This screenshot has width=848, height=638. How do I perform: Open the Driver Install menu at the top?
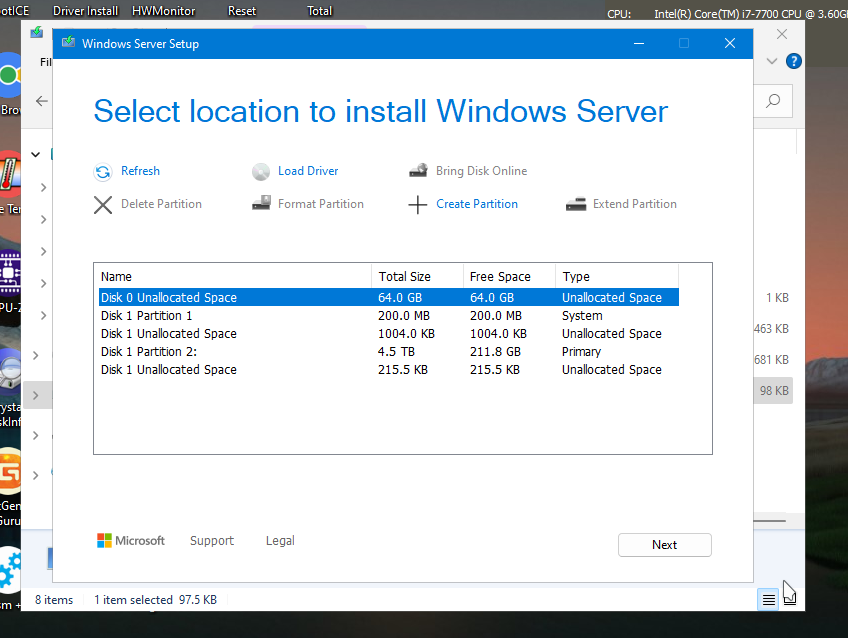[85, 10]
